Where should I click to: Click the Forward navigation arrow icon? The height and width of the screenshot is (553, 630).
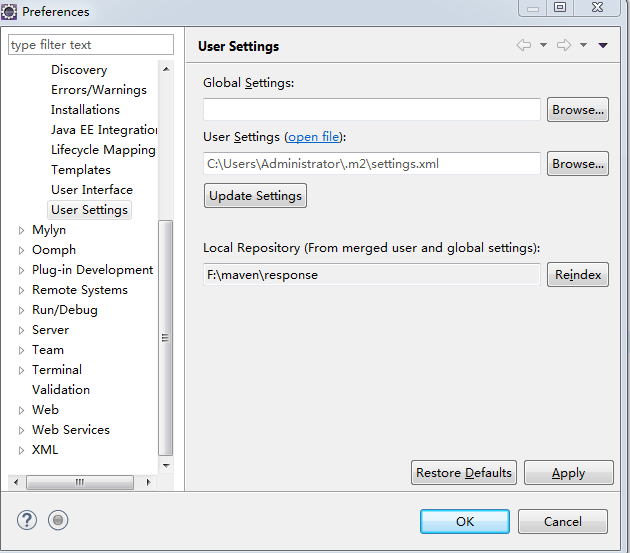[x=564, y=45]
